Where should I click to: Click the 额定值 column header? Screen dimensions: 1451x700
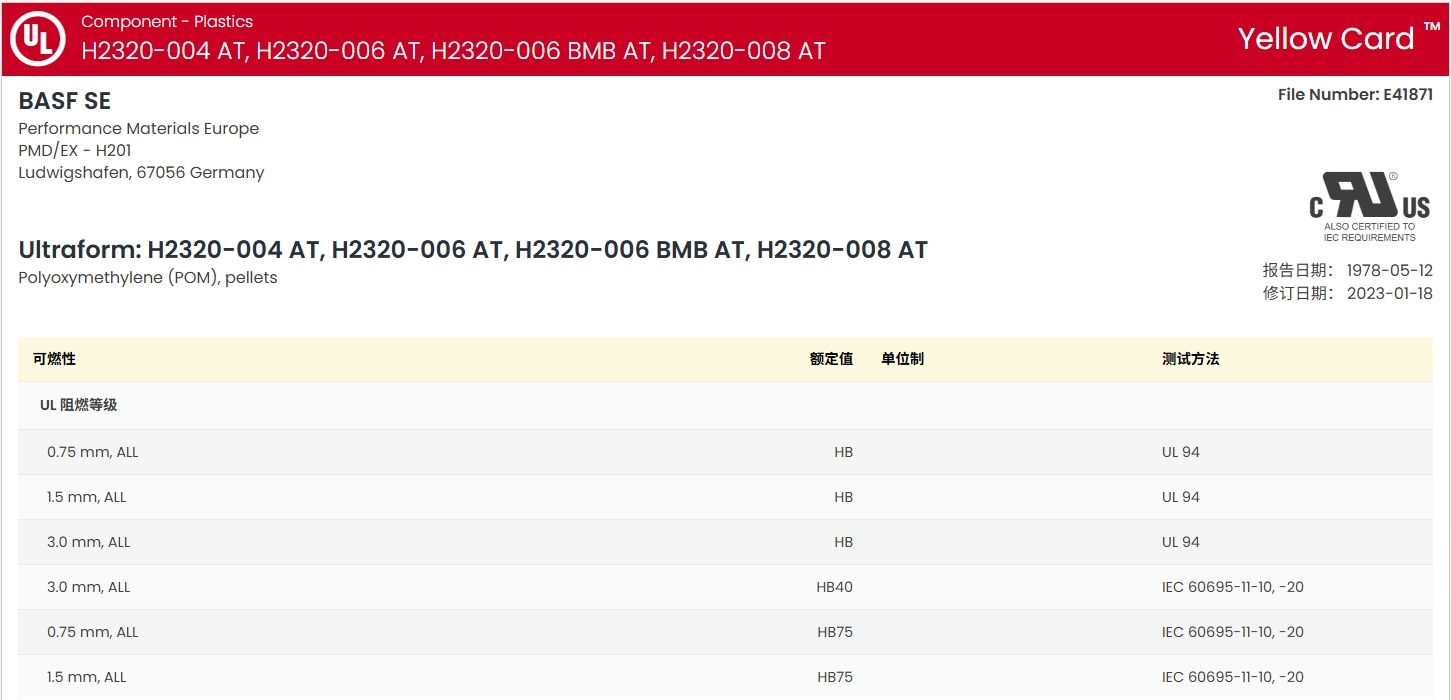[831, 358]
